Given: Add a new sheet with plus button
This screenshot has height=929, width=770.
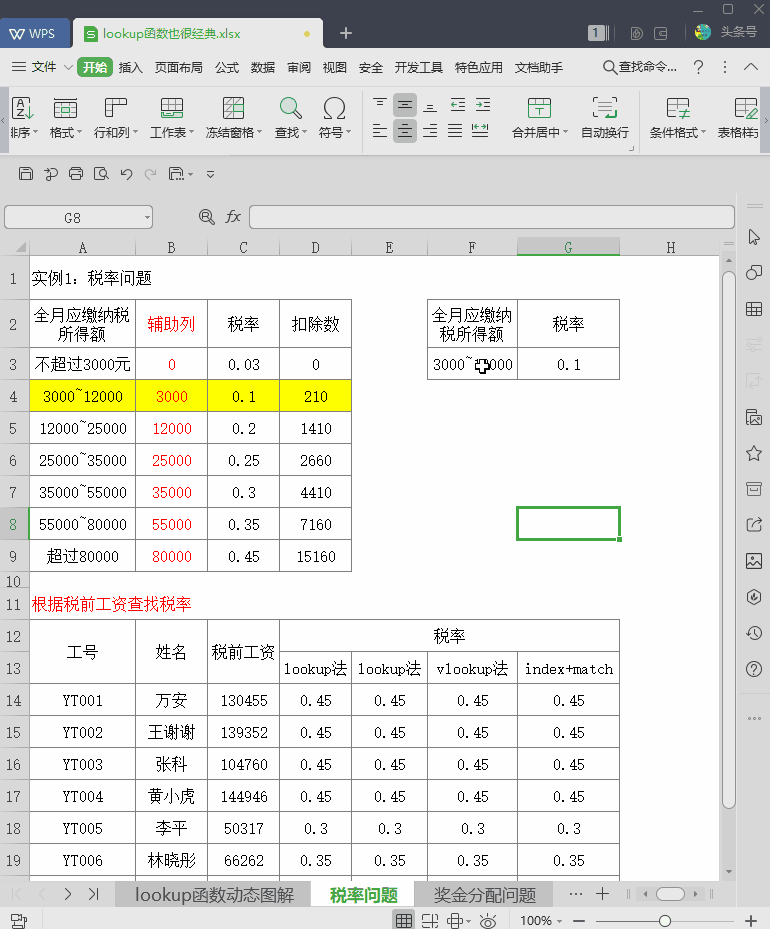Looking at the screenshot, I should 602,893.
